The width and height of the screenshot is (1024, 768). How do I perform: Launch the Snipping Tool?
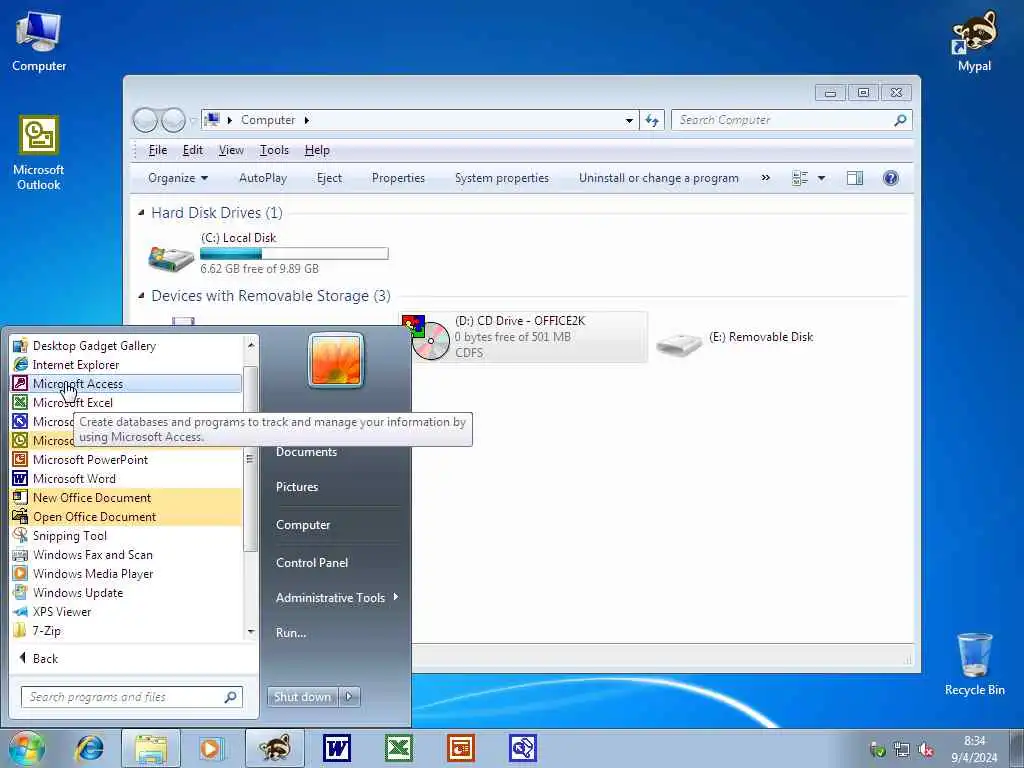pos(126,535)
